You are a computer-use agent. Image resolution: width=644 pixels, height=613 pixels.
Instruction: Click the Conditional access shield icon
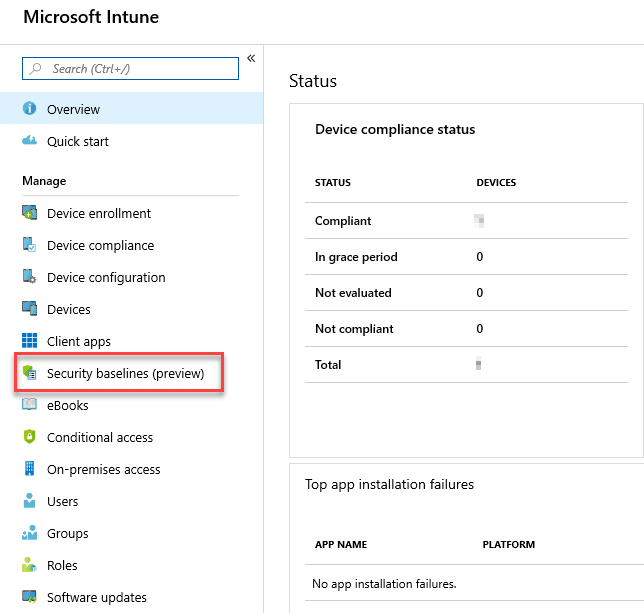point(29,436)
